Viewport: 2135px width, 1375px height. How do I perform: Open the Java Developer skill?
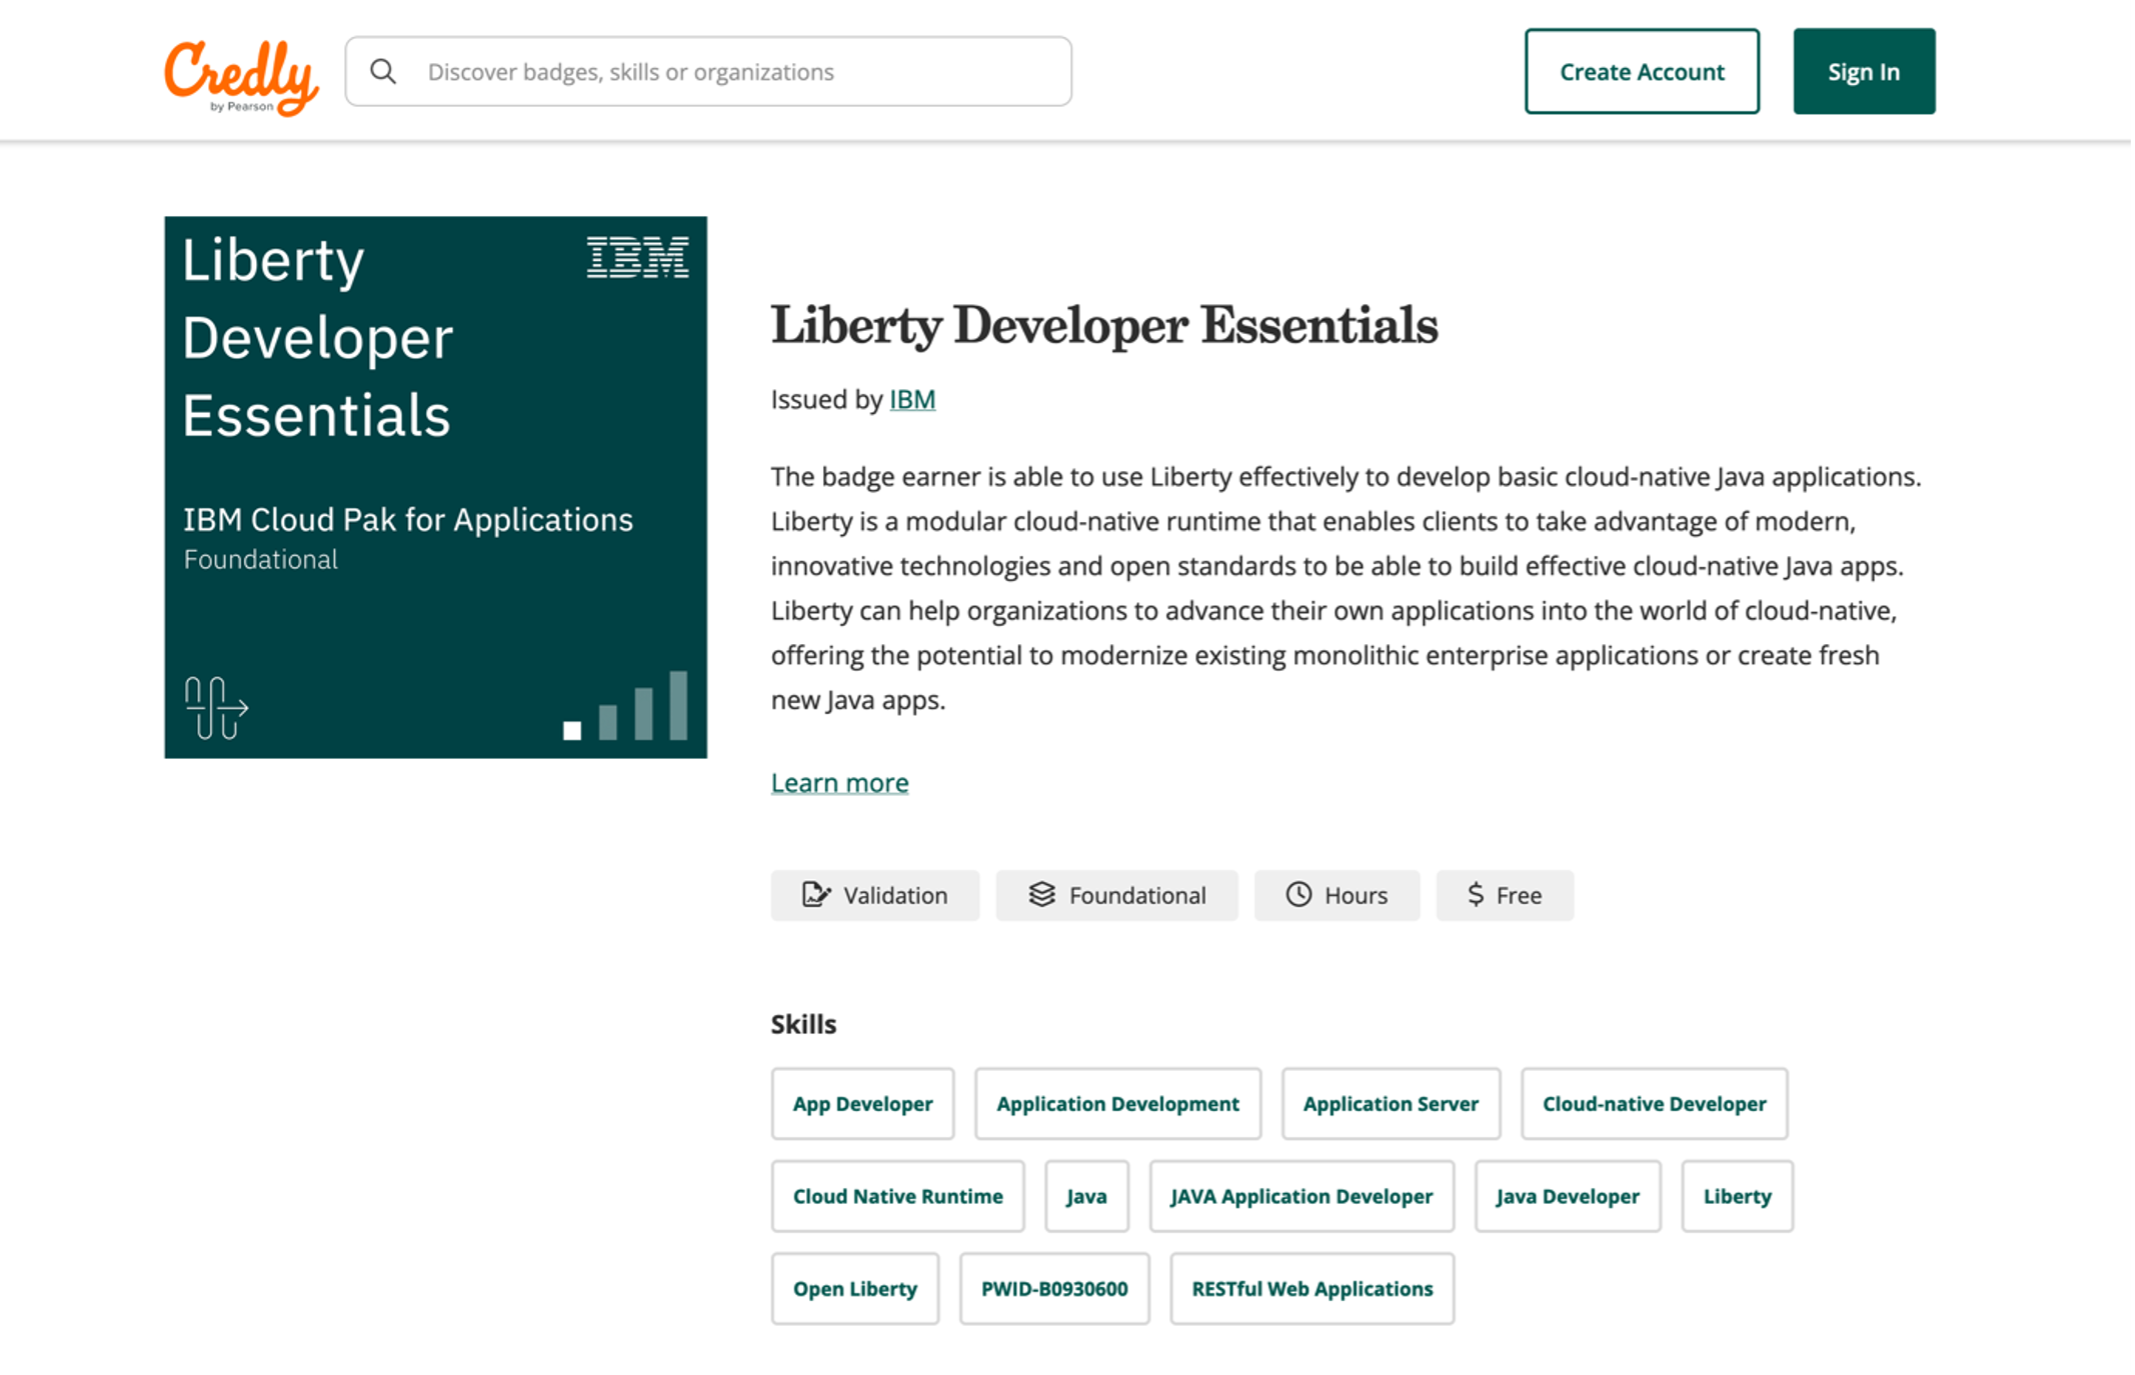(x=1567, y=1196)
